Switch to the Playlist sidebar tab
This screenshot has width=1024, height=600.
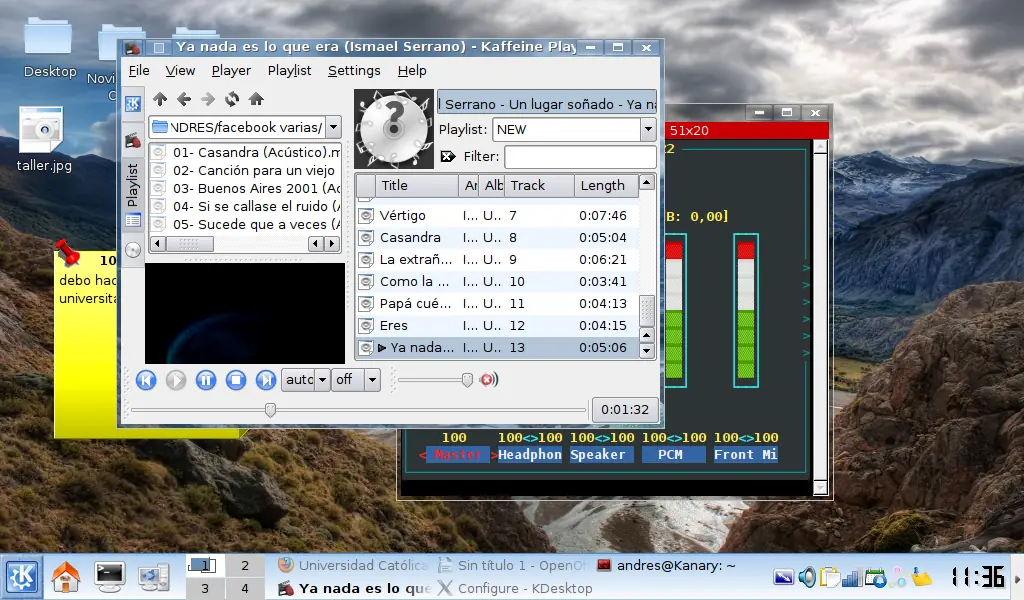(x=133, y=195)
